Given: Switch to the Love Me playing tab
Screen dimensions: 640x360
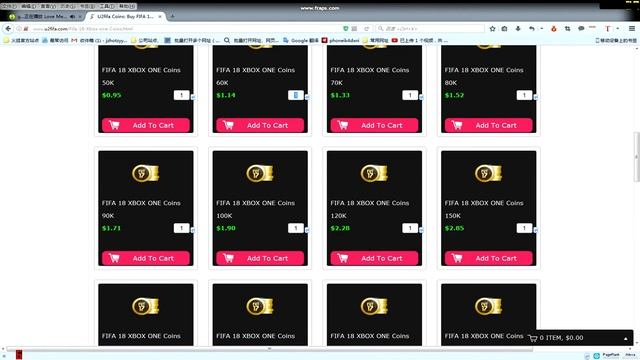Looking at the screenshot, I should tap(43, 17).
